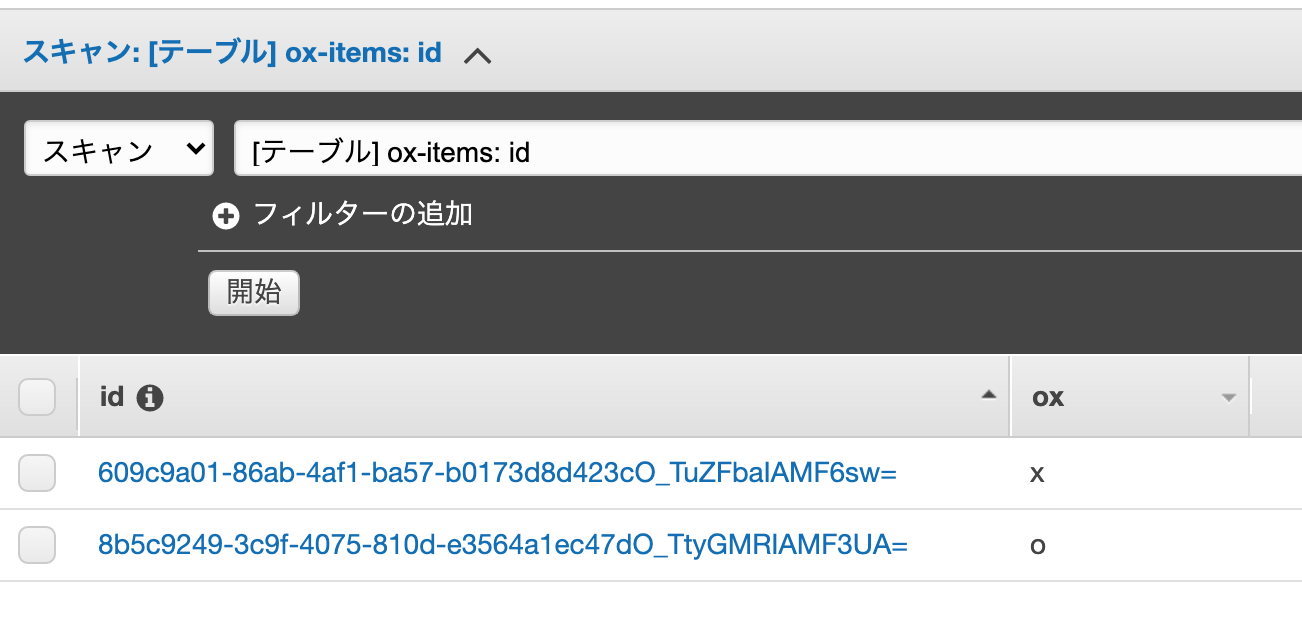Viewport: 1302px width, 644px height.
Task: Open the [テーブル] ox-items: id selector
Action: 768,148
